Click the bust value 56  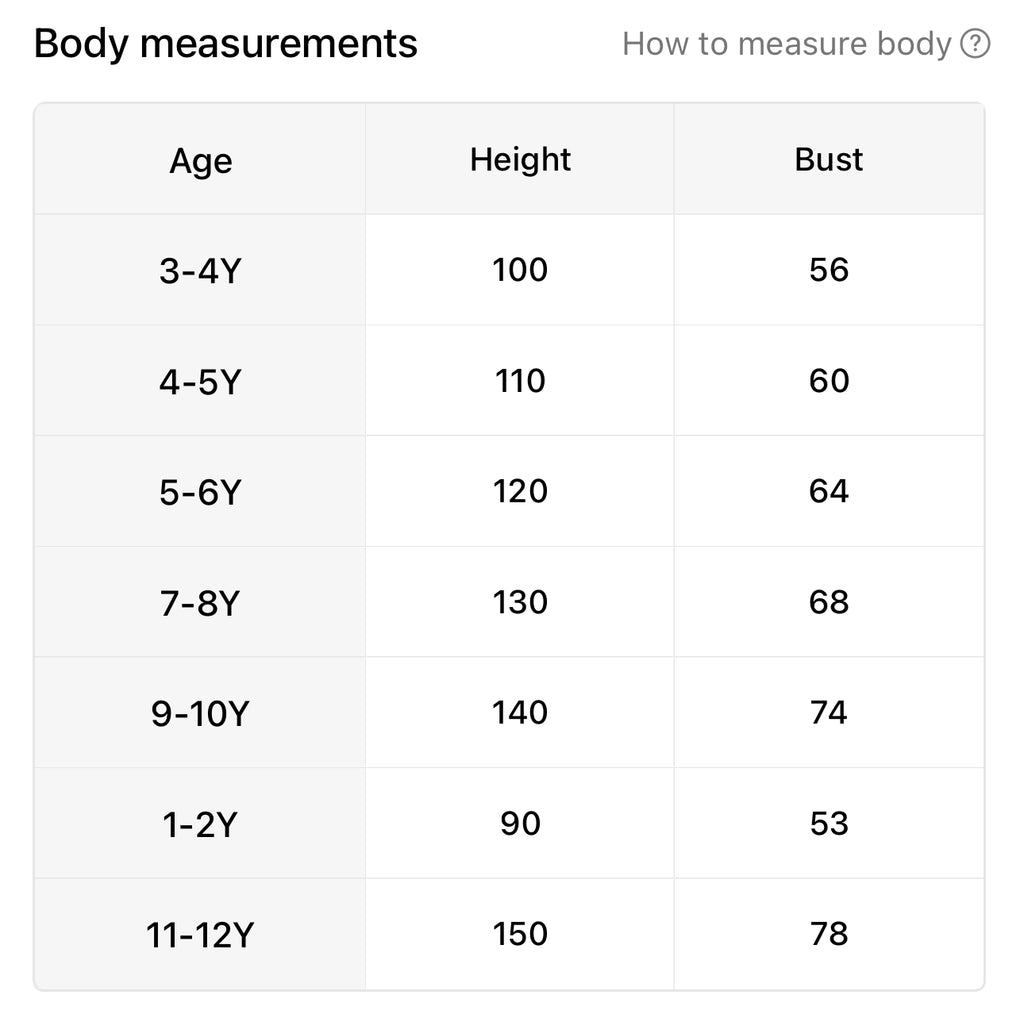pos(829,270)
